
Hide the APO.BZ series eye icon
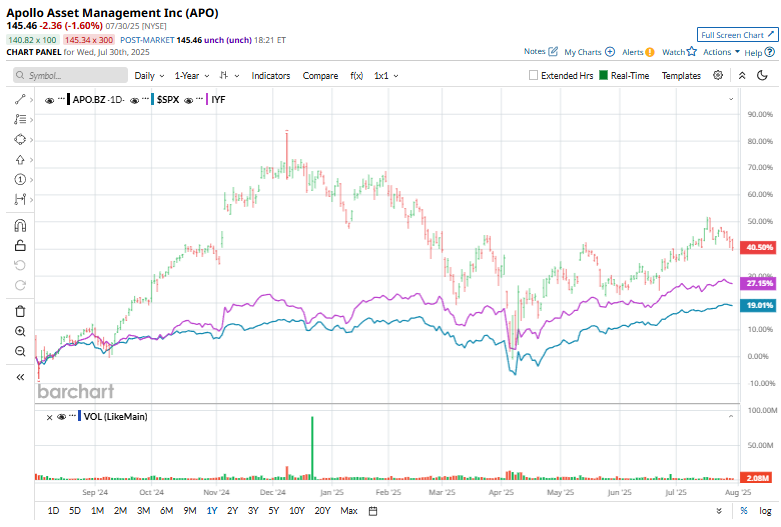(49, 100)
